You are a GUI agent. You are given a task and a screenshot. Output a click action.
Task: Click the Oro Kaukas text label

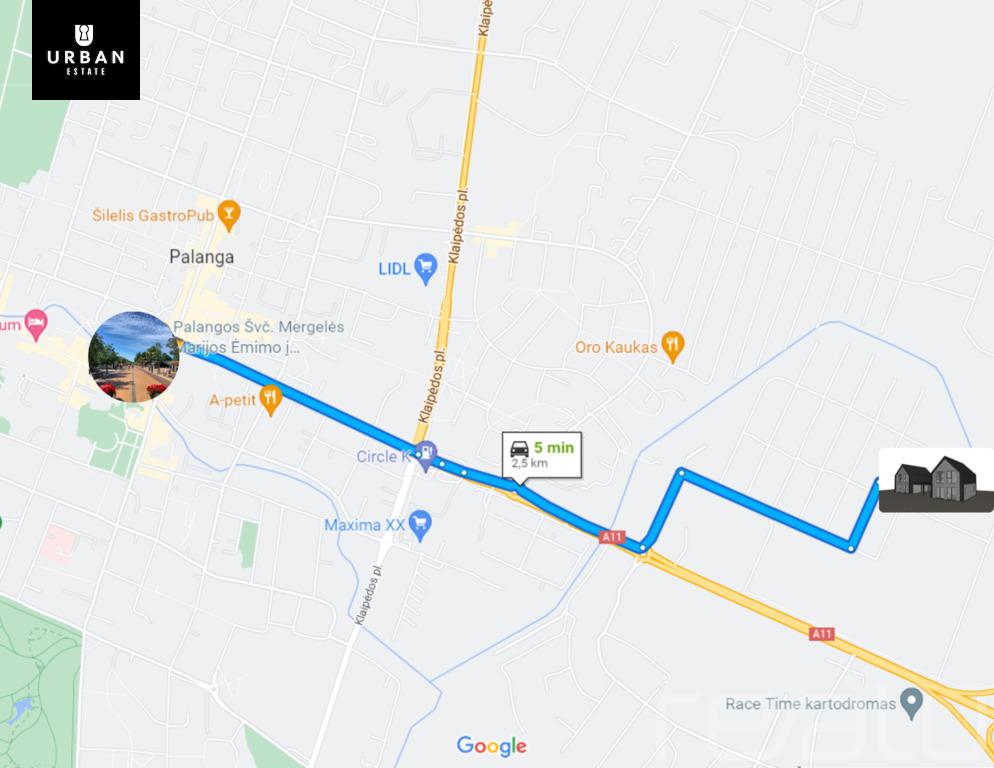tap(616, 348)
